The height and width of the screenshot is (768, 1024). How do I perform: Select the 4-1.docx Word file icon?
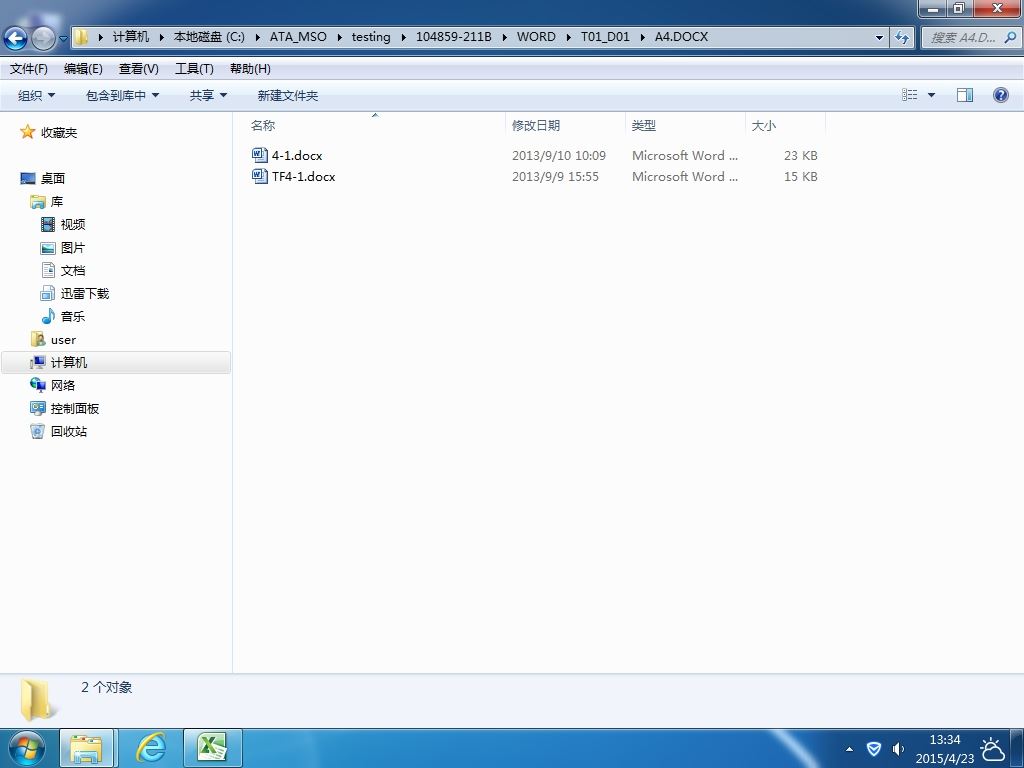point(259,155)
